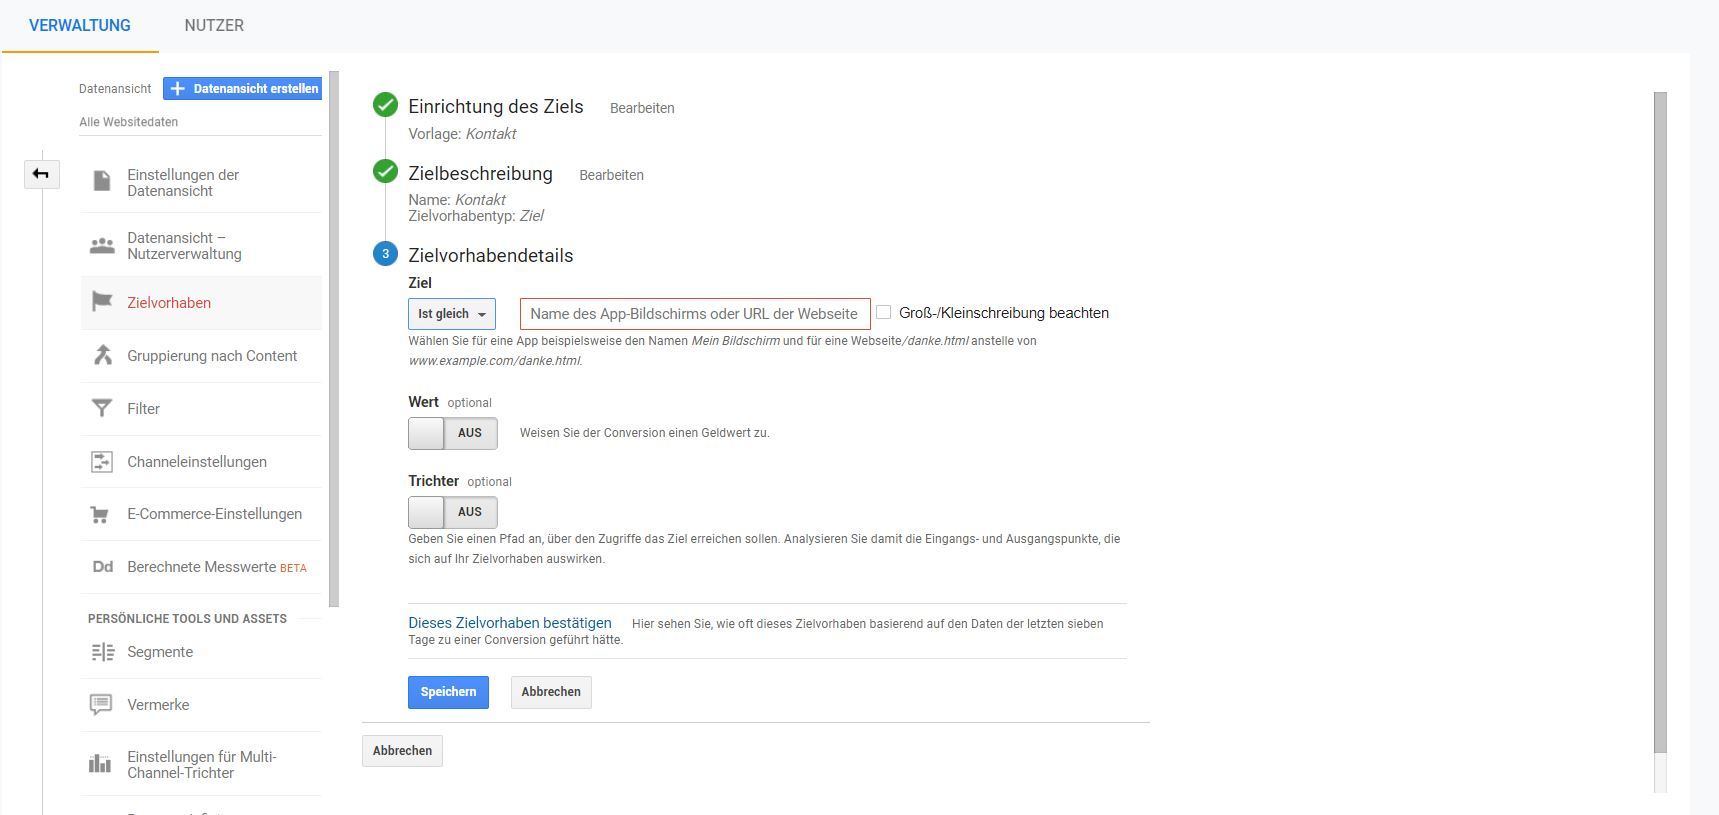Switch to the Verwaltung tab
Image resolution: width=1719 pixels, height=815 pixels.
click(x=80, y=25)
